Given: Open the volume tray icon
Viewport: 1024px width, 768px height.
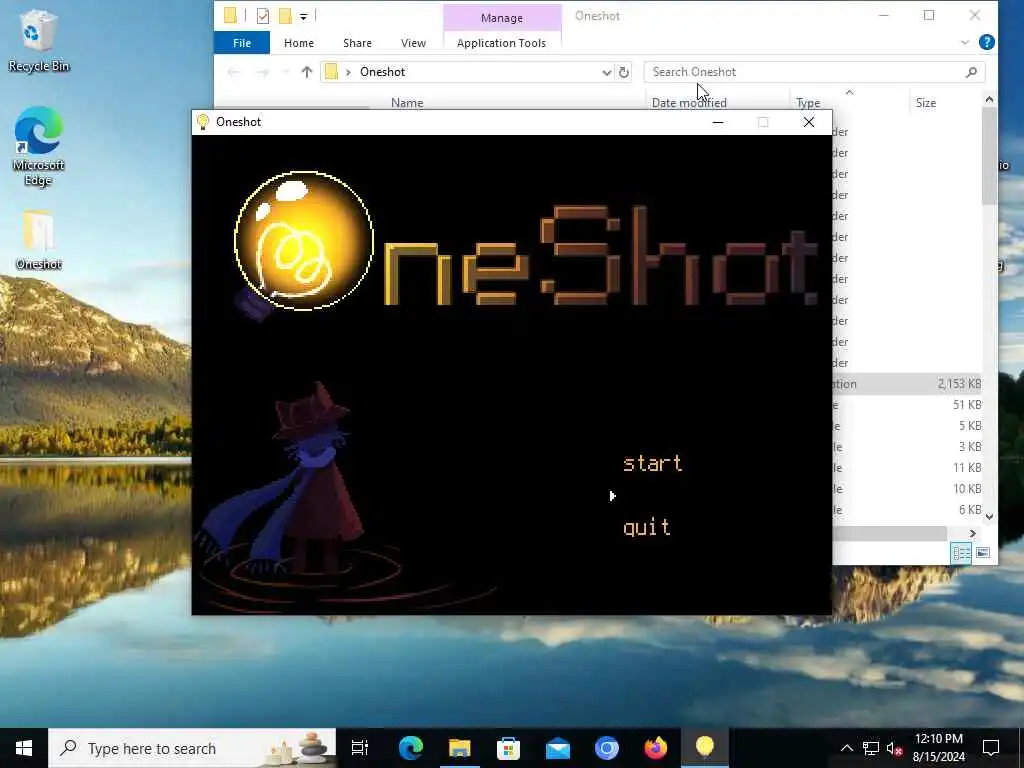Looking at the screenshot, I should coord(894,748).
